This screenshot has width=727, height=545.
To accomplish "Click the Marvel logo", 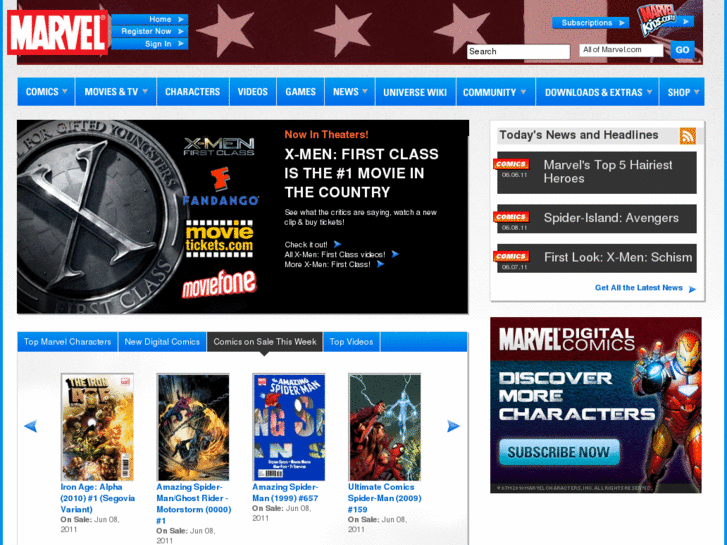I will click(x=57, y=32).
